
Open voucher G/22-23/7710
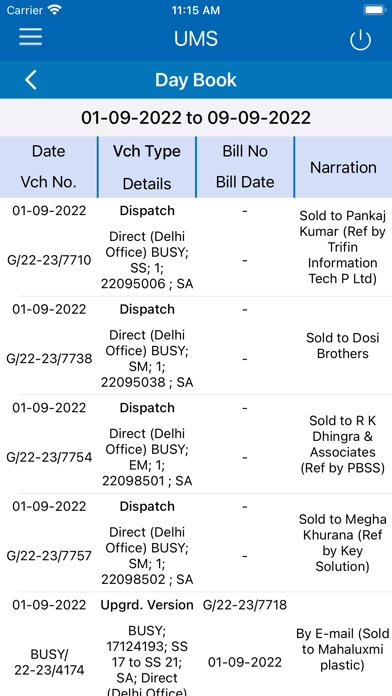49,260
